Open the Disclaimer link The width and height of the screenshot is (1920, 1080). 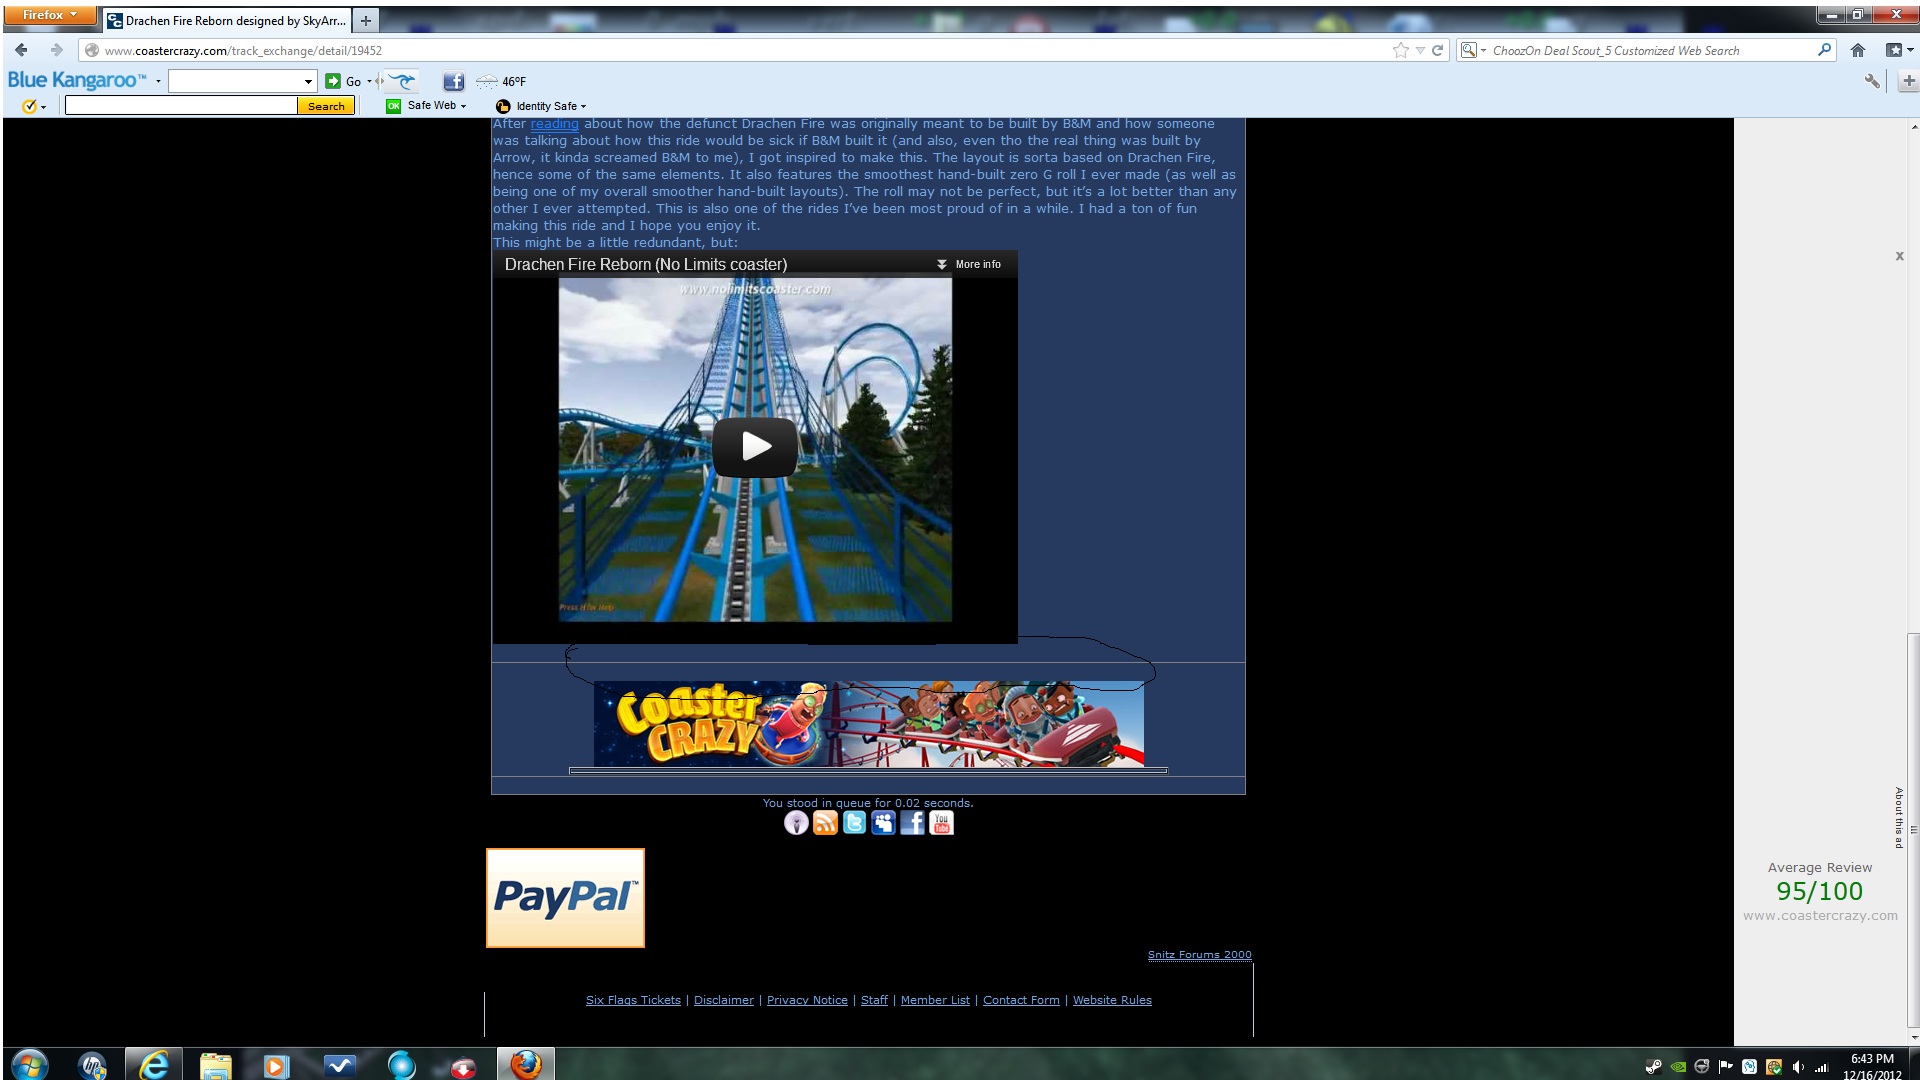tap(724, 1000)
